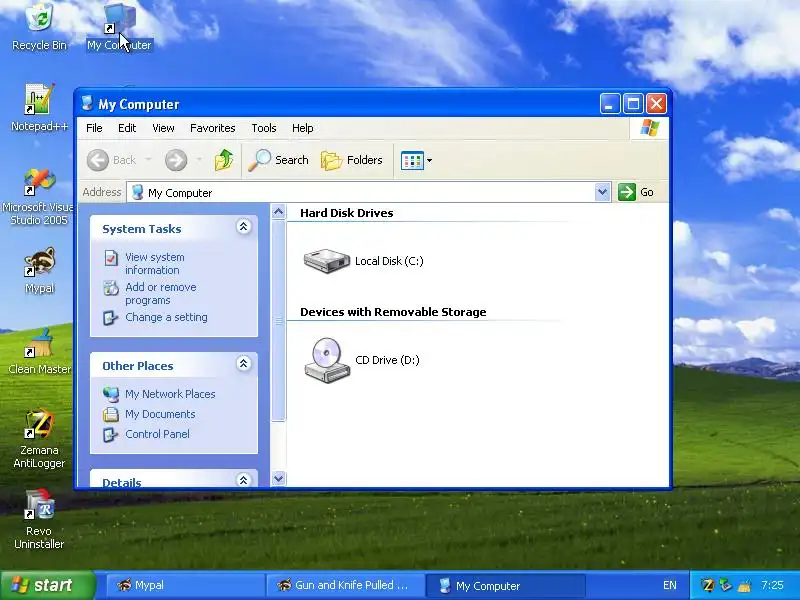800x600 pixels.
Task: Click the Search magnifier toolbar button
Action: [279, 160]
